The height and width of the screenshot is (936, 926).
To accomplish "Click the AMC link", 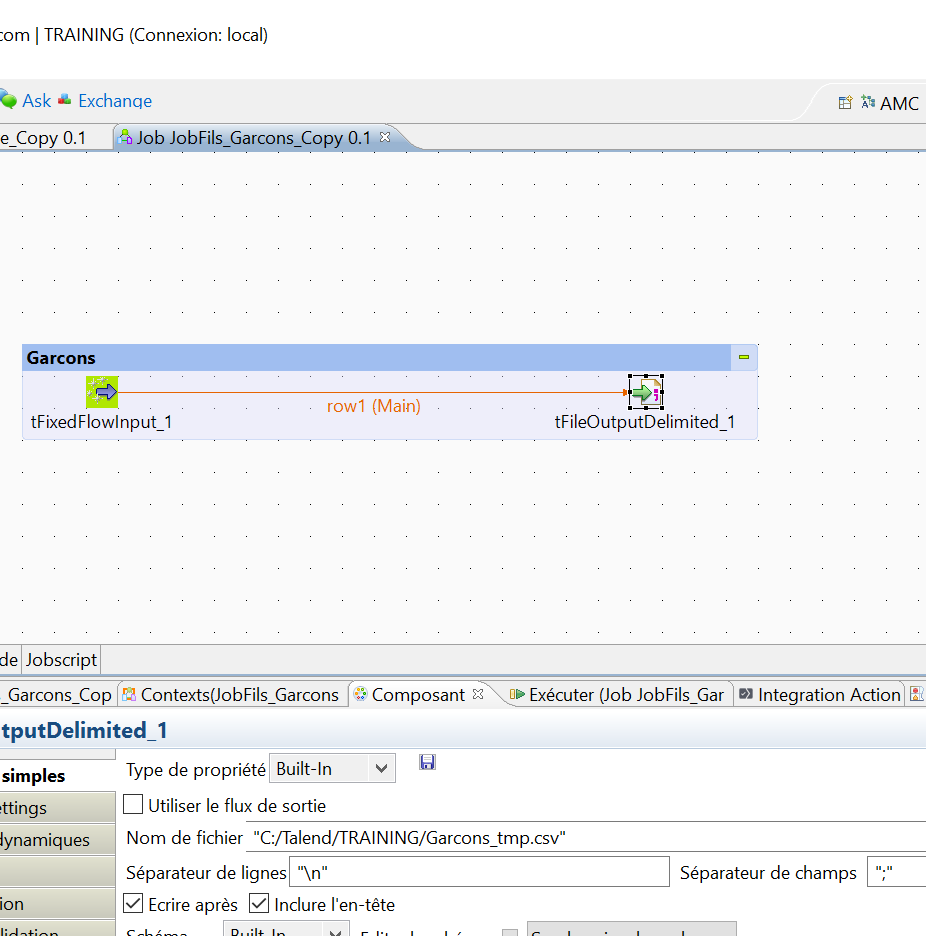I will point(899,103).
